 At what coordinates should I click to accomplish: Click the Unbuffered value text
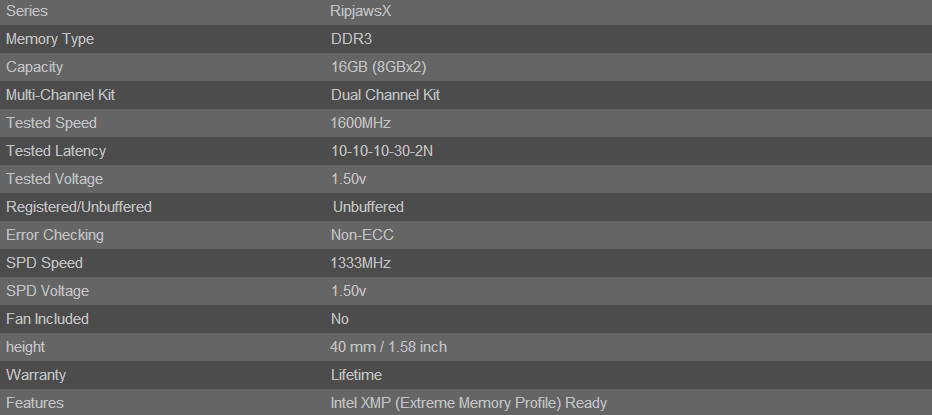368,207
